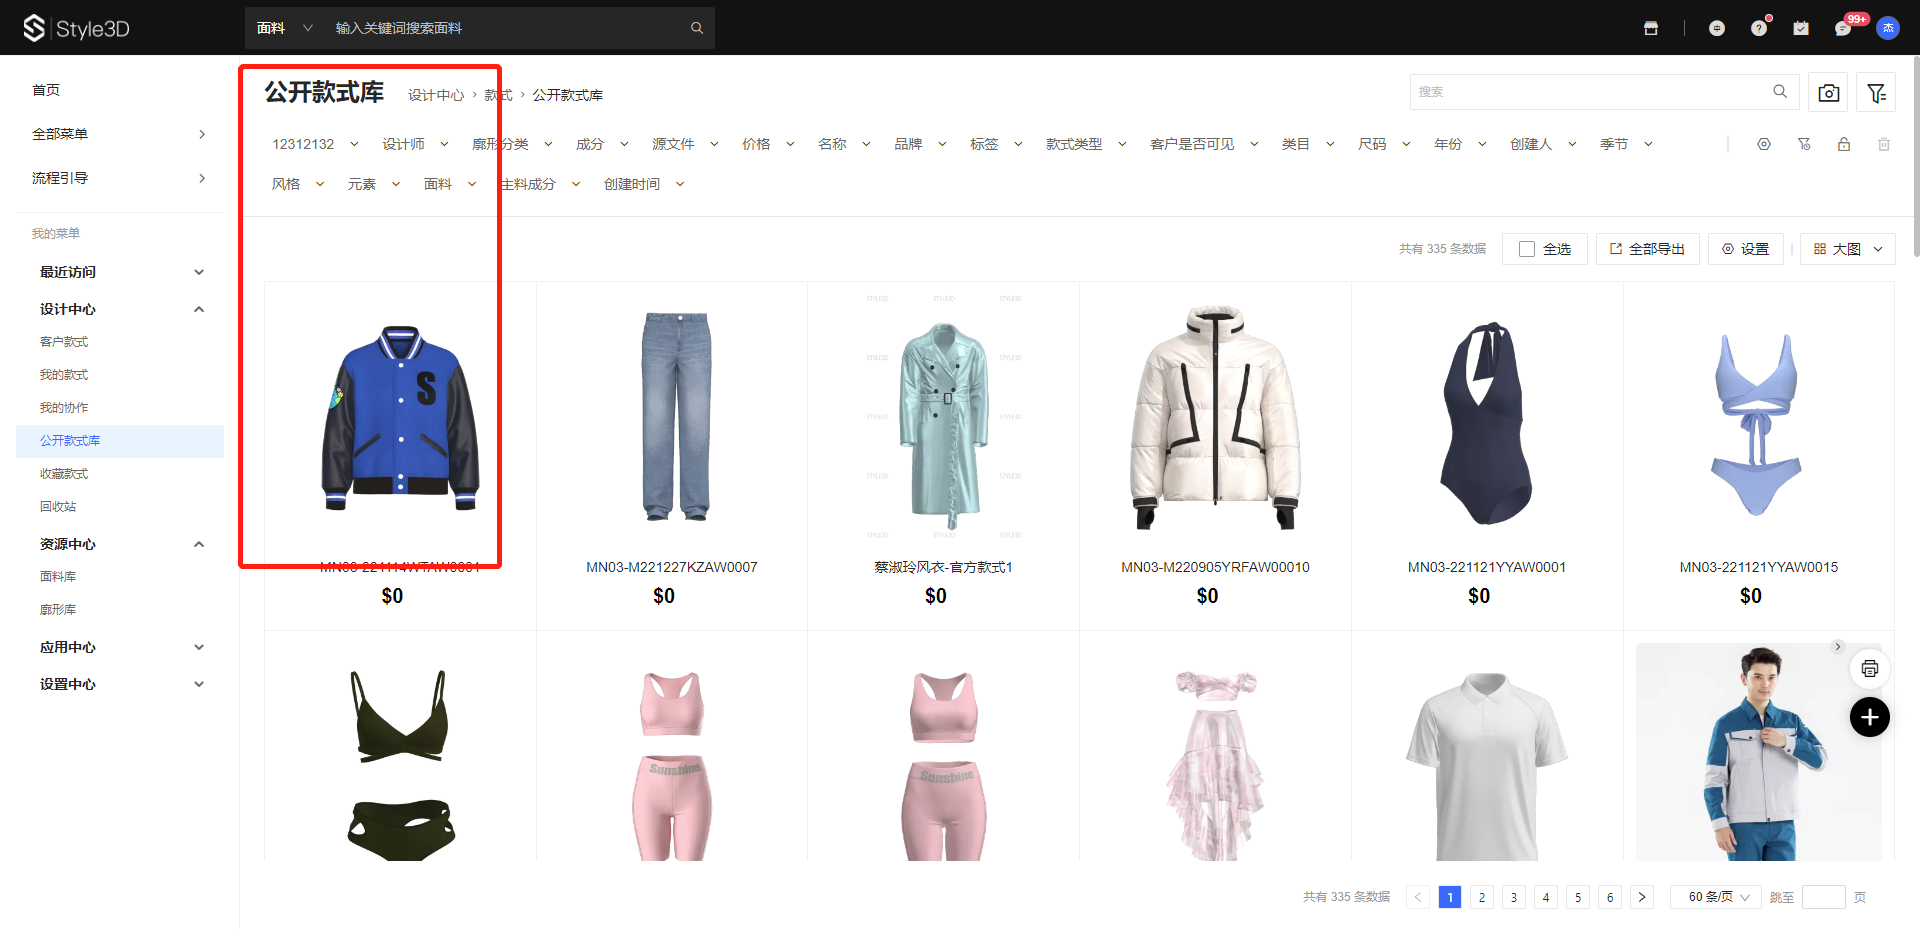Expand the 源文件 filter dropdown
This screenshot has height=929, width=1920.
(685, 144)
